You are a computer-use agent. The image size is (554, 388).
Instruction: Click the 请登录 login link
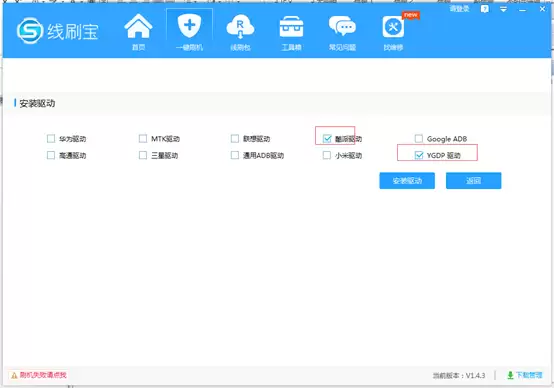click(459, 9)
